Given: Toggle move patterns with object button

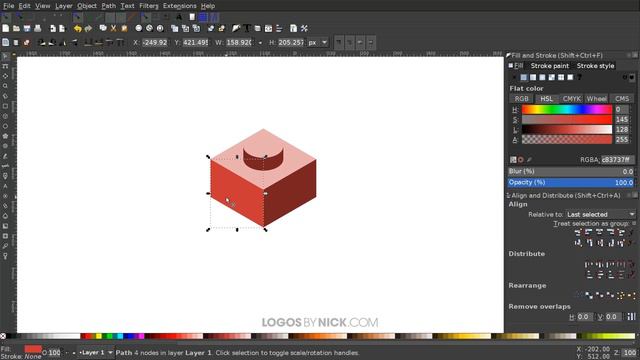Looking at the screenshot, I should (371, 42).
